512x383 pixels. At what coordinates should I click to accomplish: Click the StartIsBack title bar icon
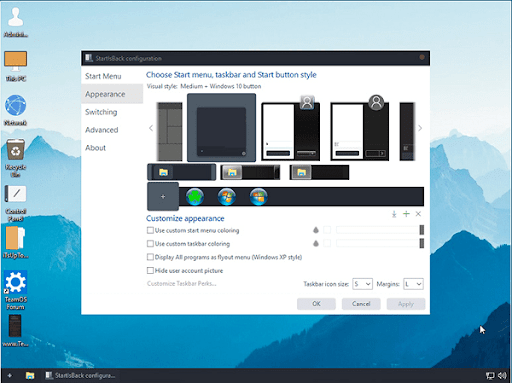click(x=89, y=58)
